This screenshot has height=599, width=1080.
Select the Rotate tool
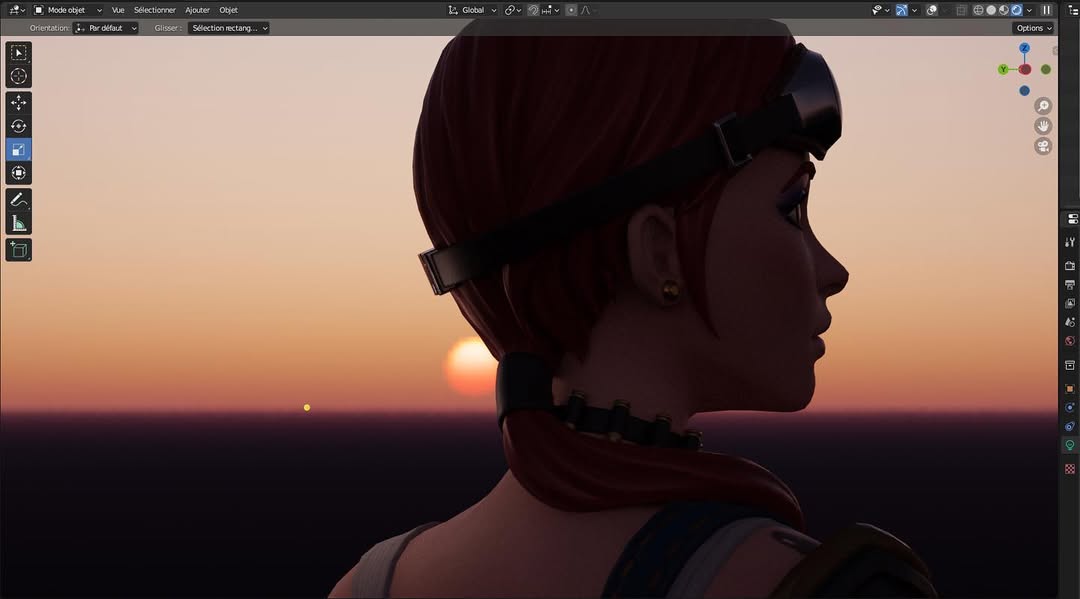pyautogui.click(x=19, y=126)
